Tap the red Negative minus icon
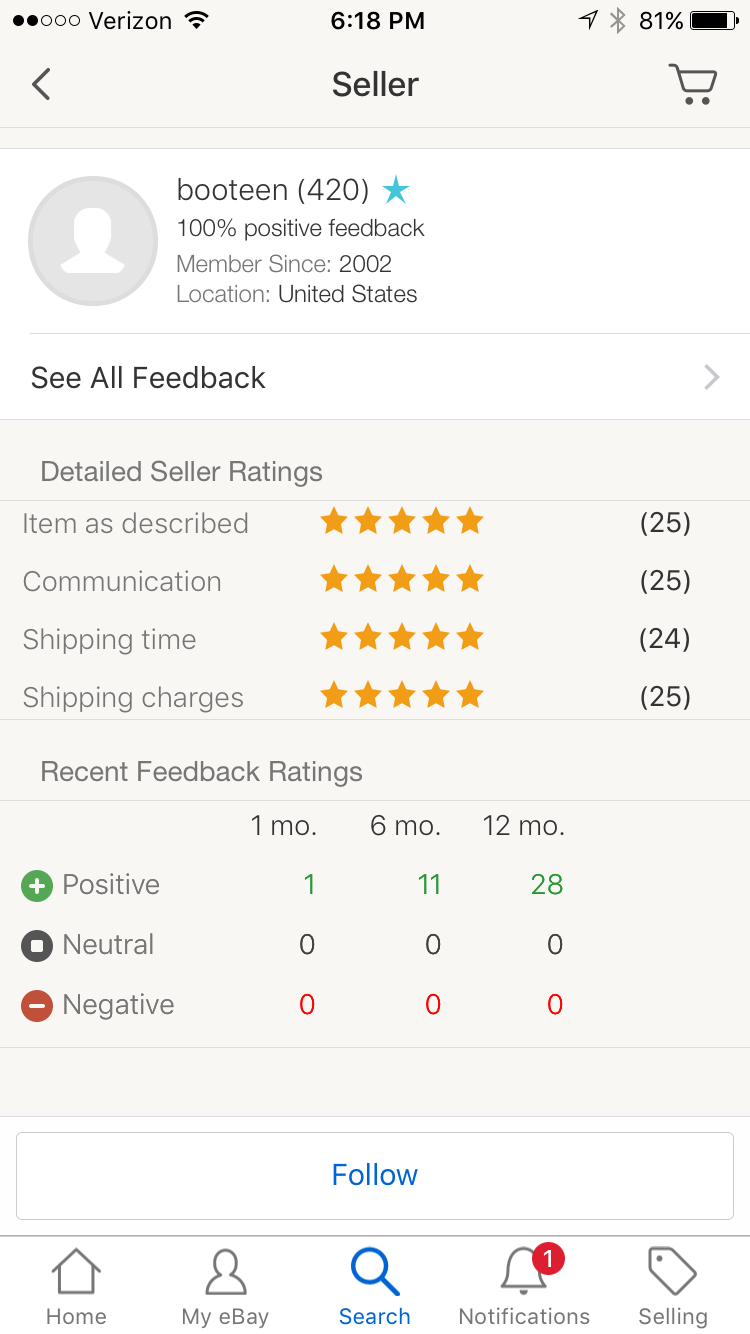 pos(36,1005)
